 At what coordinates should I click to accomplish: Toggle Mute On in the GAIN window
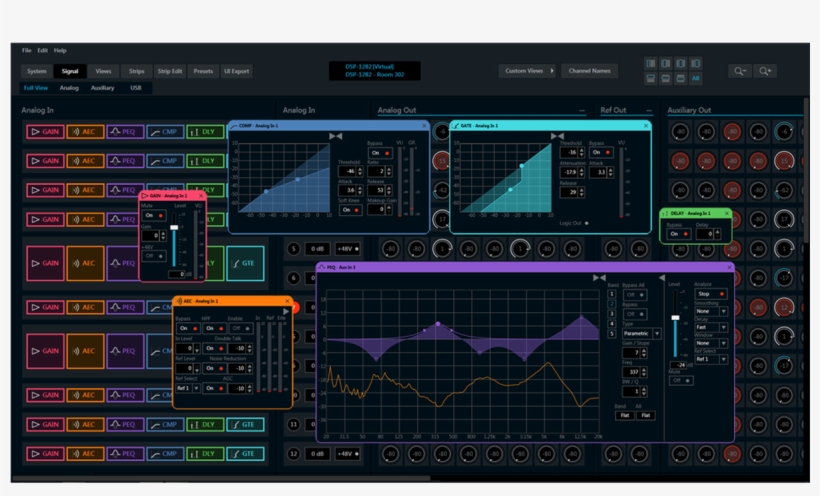[x=152, y=215]
